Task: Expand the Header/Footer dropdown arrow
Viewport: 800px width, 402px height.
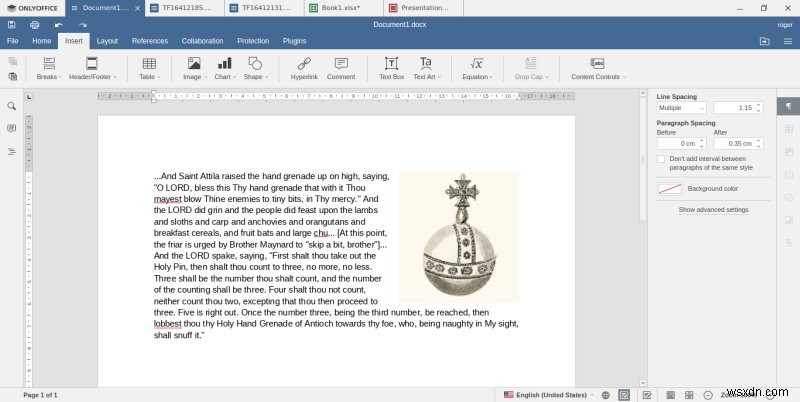Action: 115,77
